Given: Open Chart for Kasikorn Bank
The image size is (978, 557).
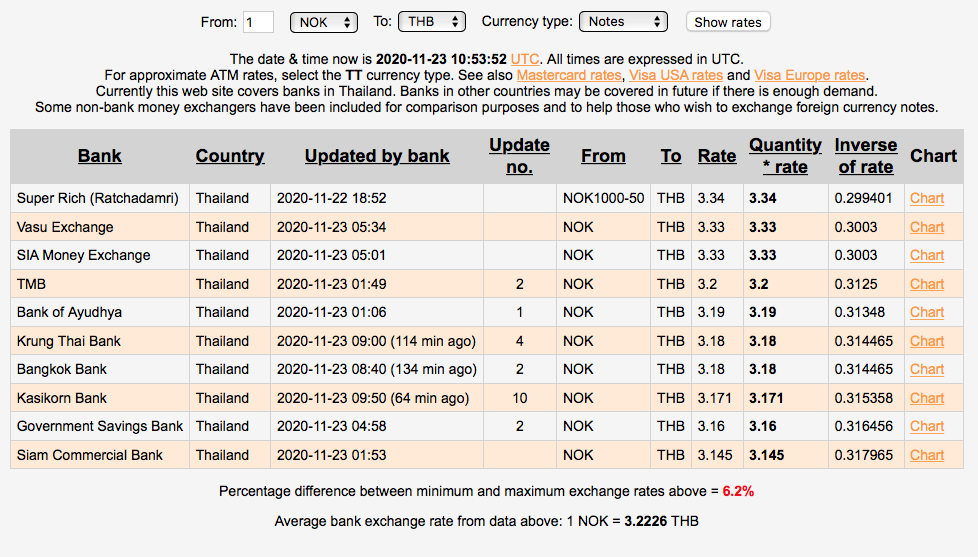Looking at the screenshot, I should point(926,398).
